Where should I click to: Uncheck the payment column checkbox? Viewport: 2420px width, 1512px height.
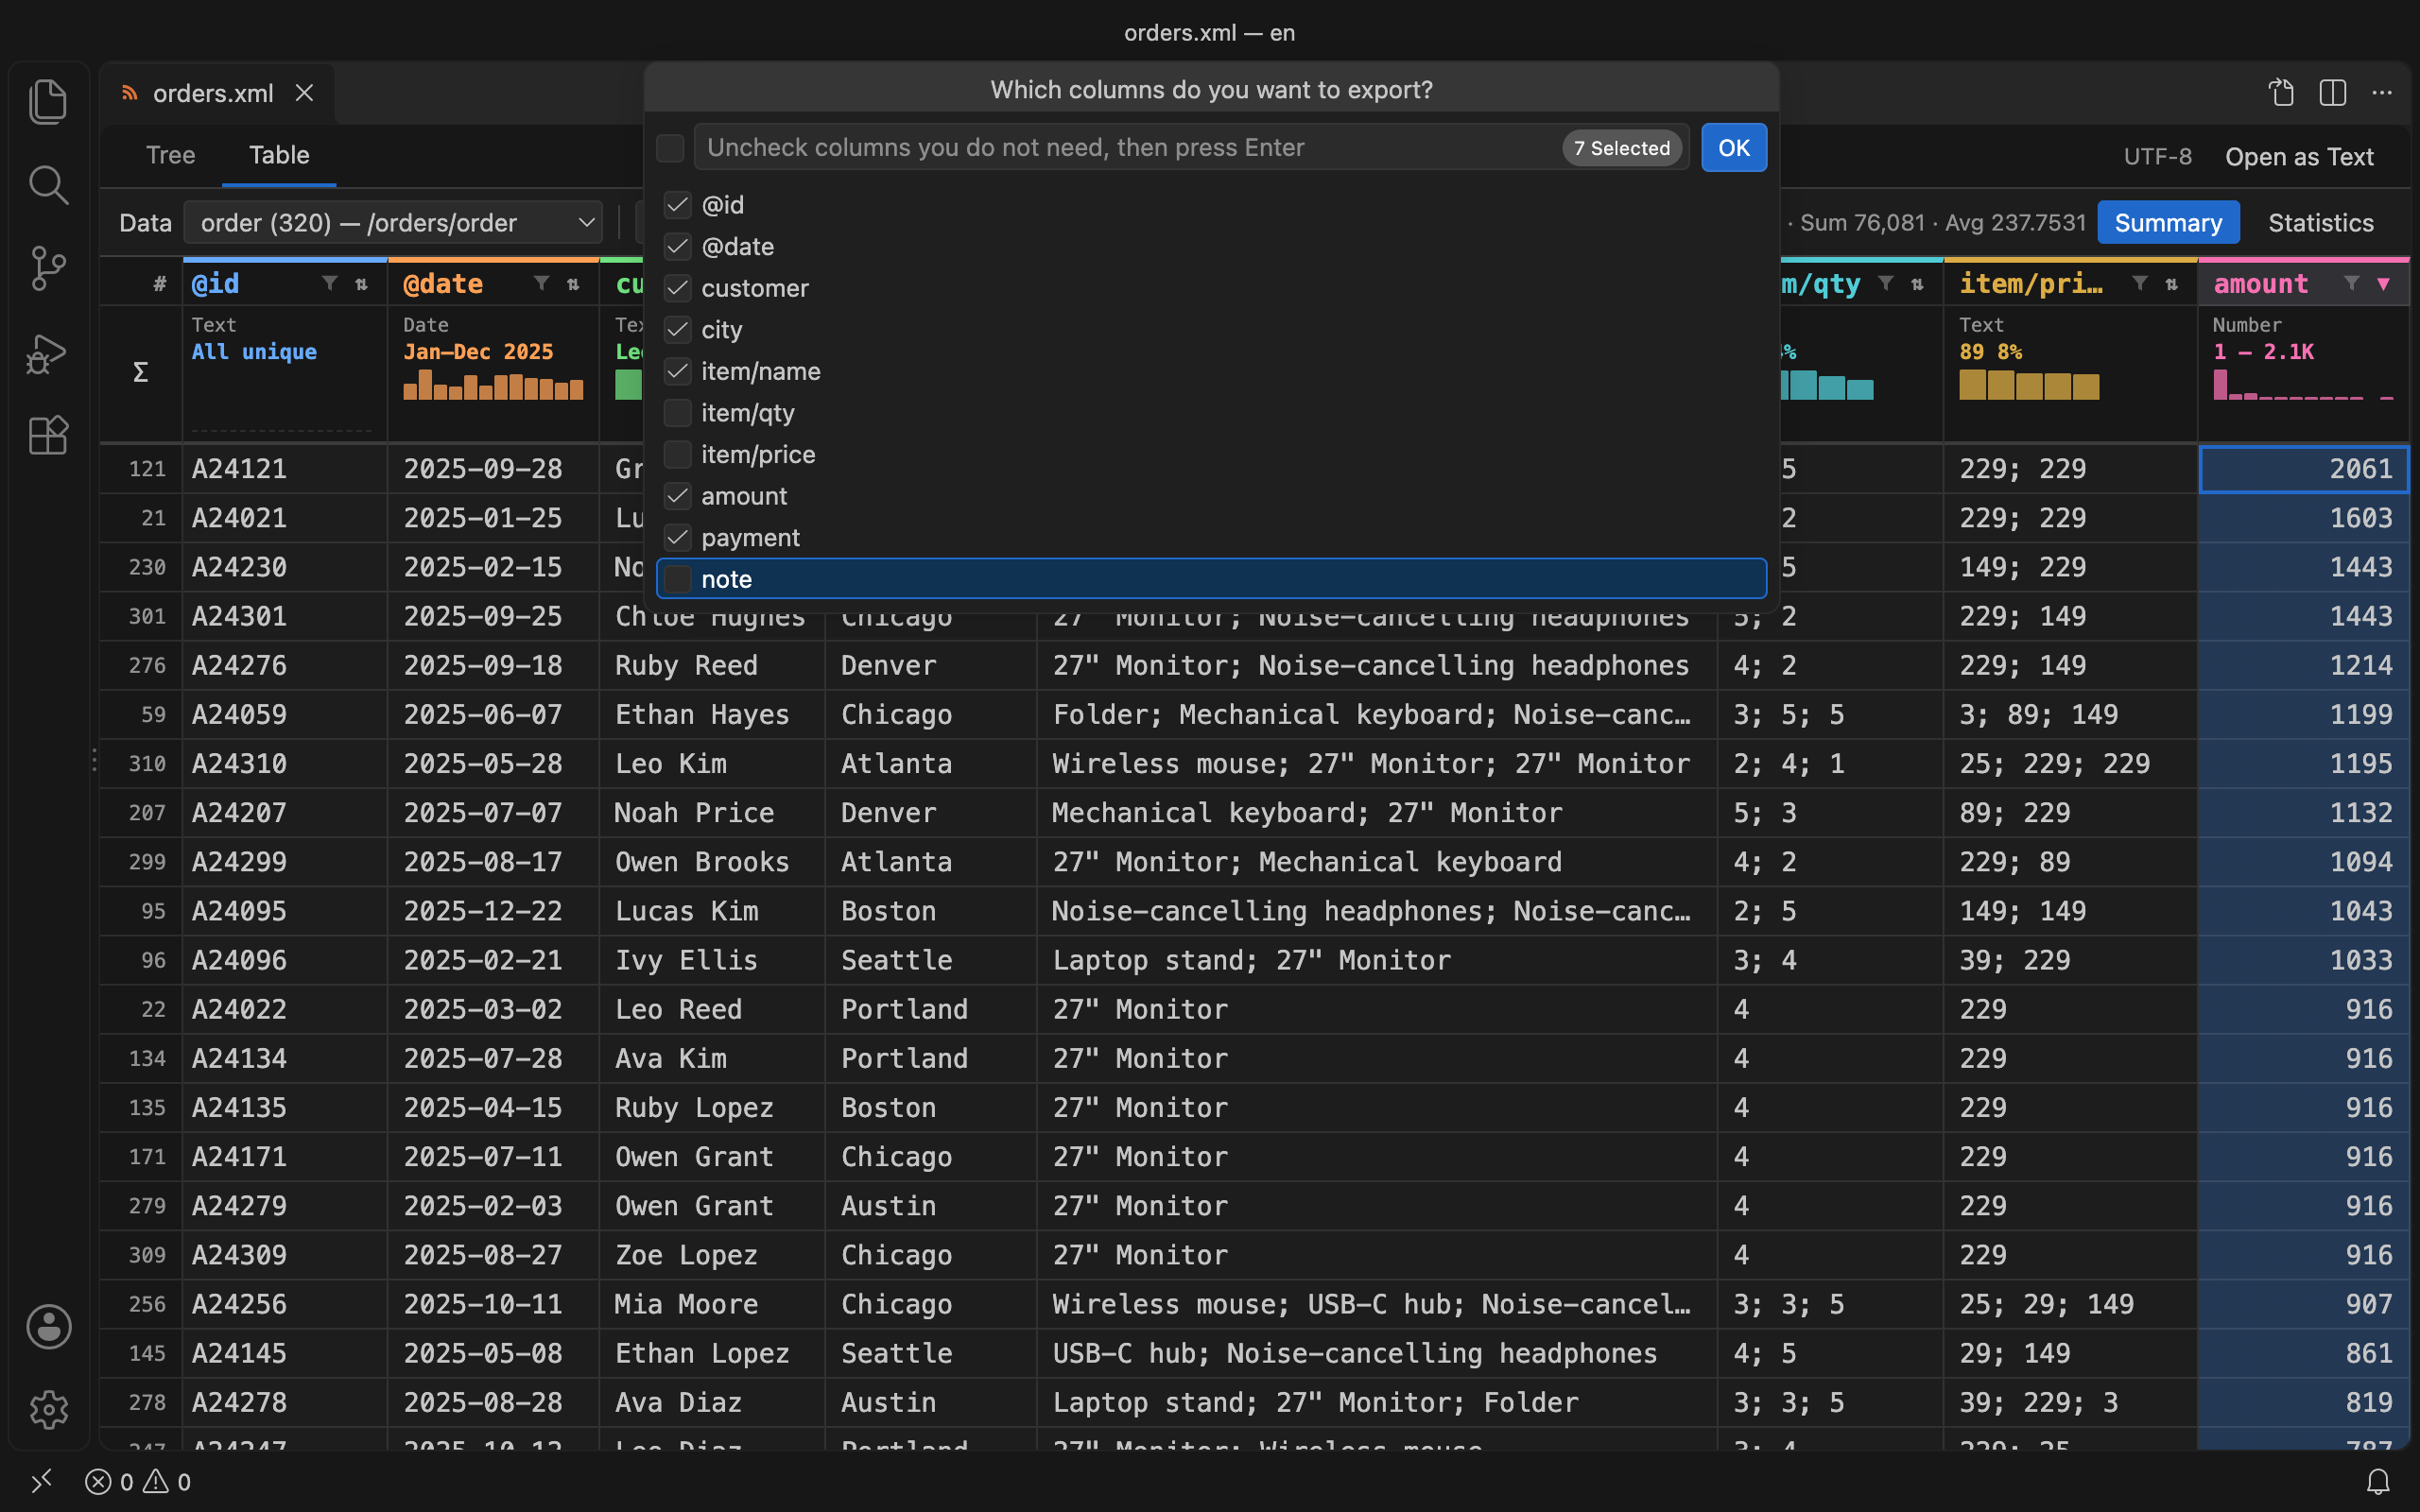(678, 538)
